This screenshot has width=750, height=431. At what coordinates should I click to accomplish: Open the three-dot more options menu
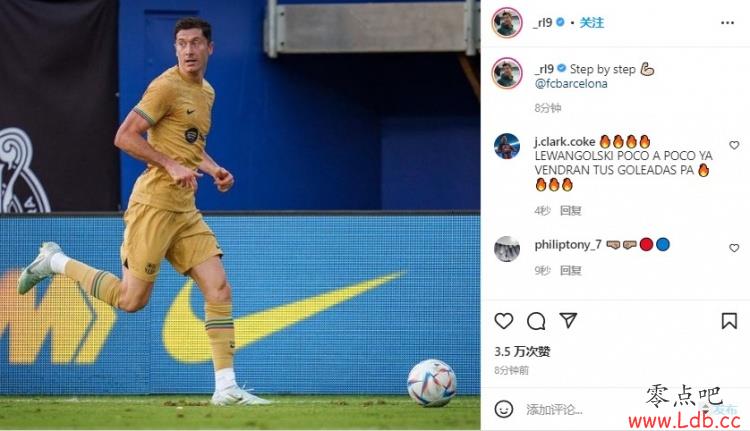727,22
